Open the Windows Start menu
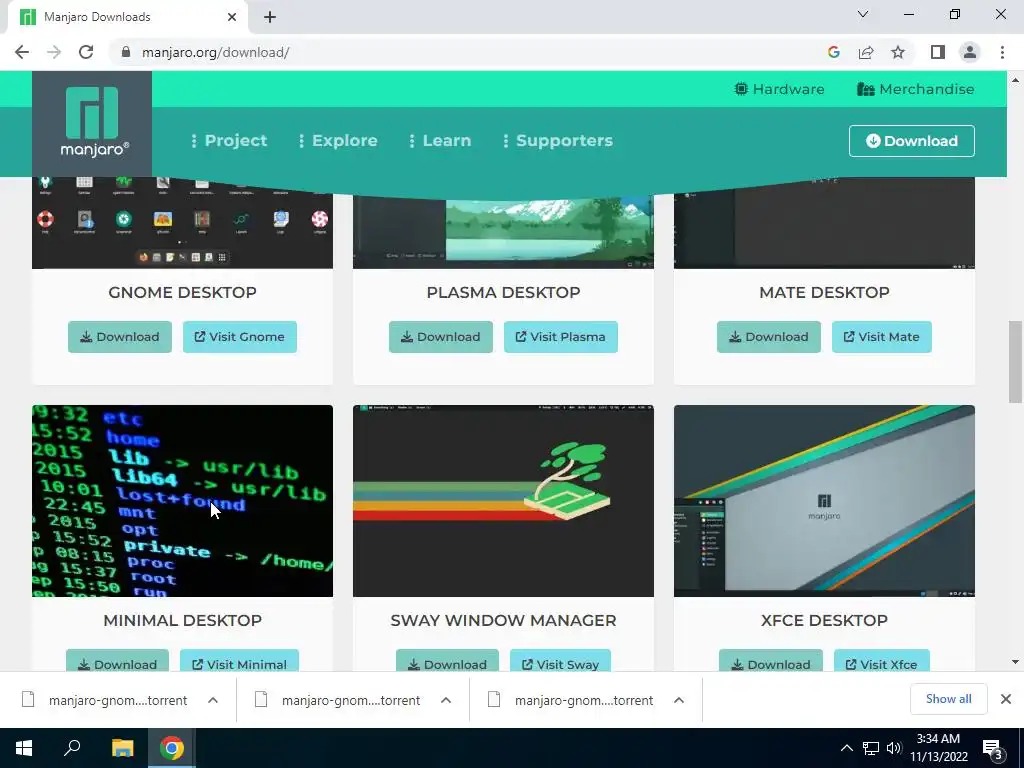Screen dimensions: 1024x768 pyautogui.click(x=24, y=748)
